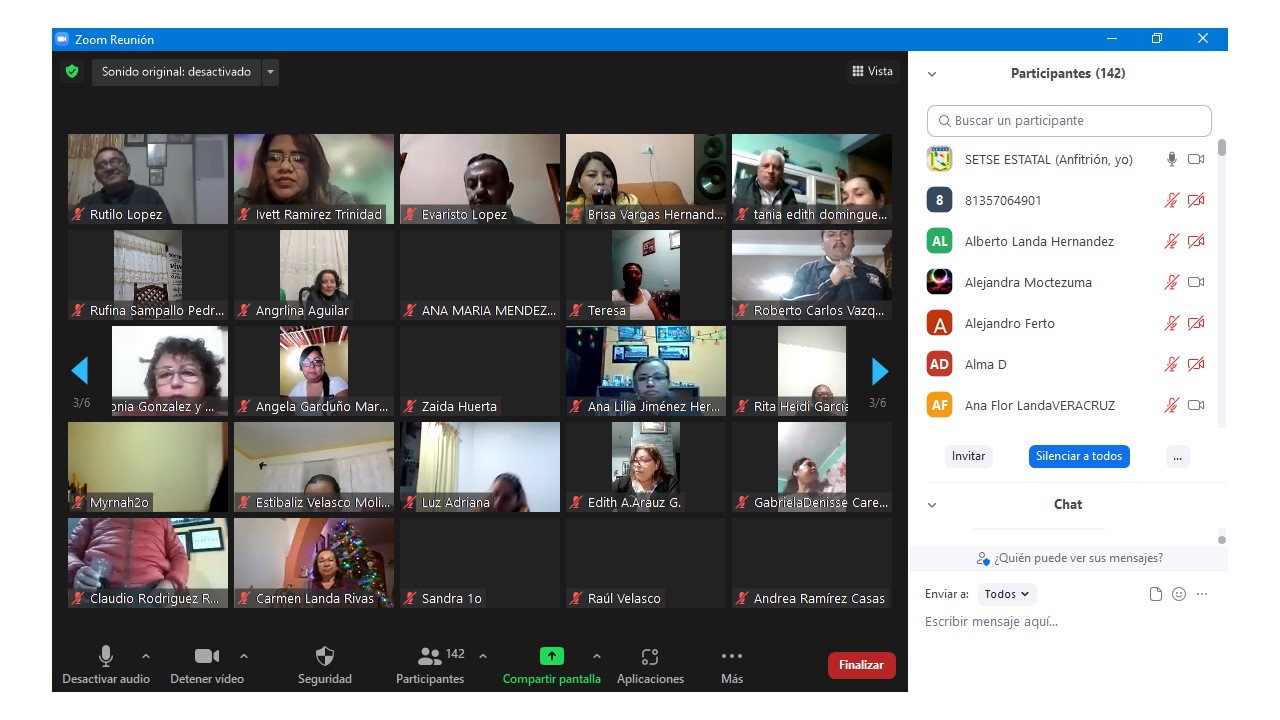Select Carmen Landa Rivas video tile
The image size is (1280, 720).
(314, 563)
